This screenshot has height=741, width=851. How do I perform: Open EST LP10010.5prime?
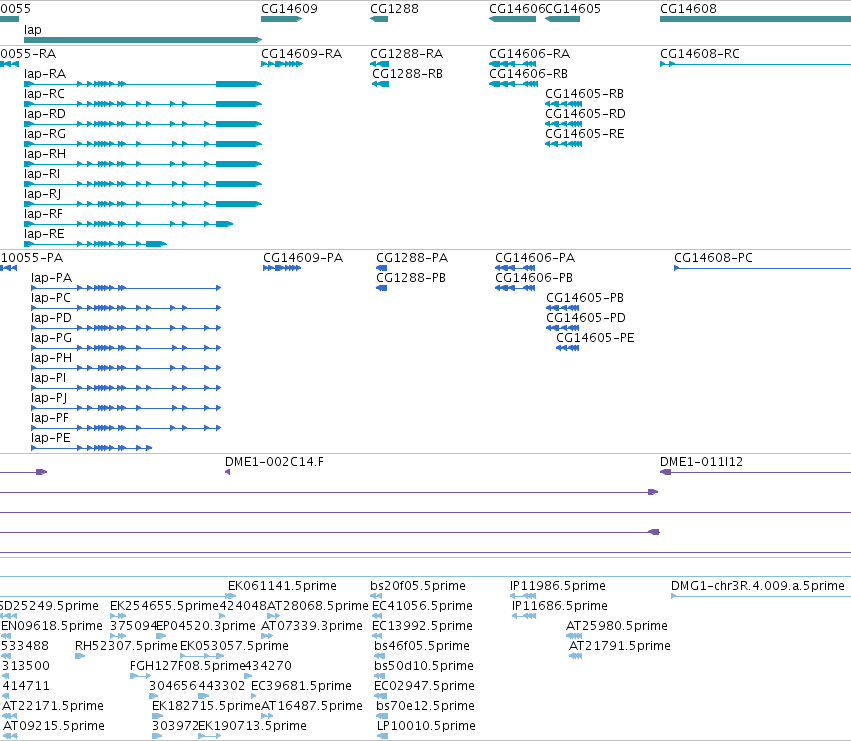(x=427, y=726)
